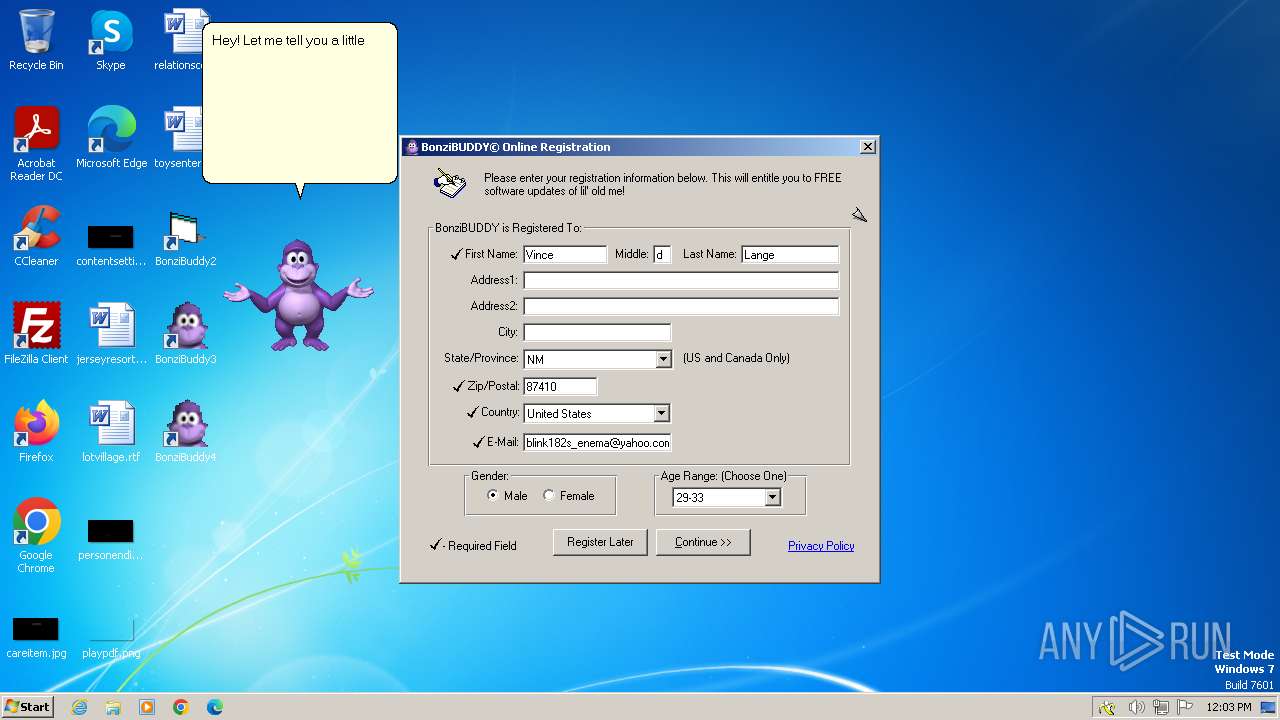Expand the Age Range dropdown
The width and height of the screenshot is (1280, 720).
pyautogui.click(x=772, y=497)
